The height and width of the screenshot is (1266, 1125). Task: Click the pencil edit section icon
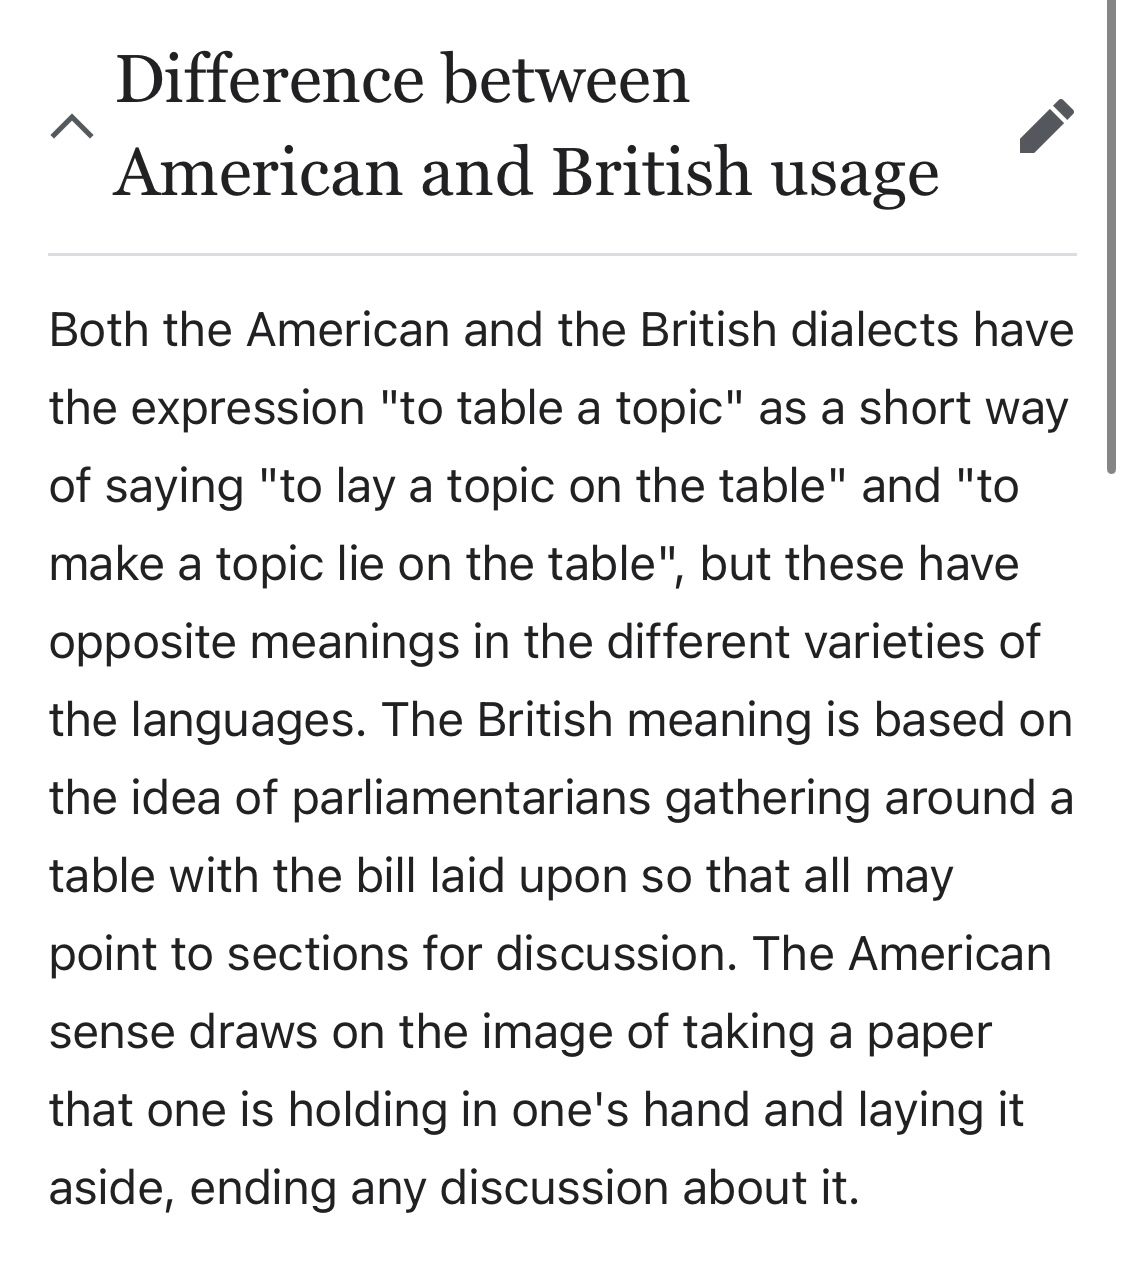[1046, 126]
